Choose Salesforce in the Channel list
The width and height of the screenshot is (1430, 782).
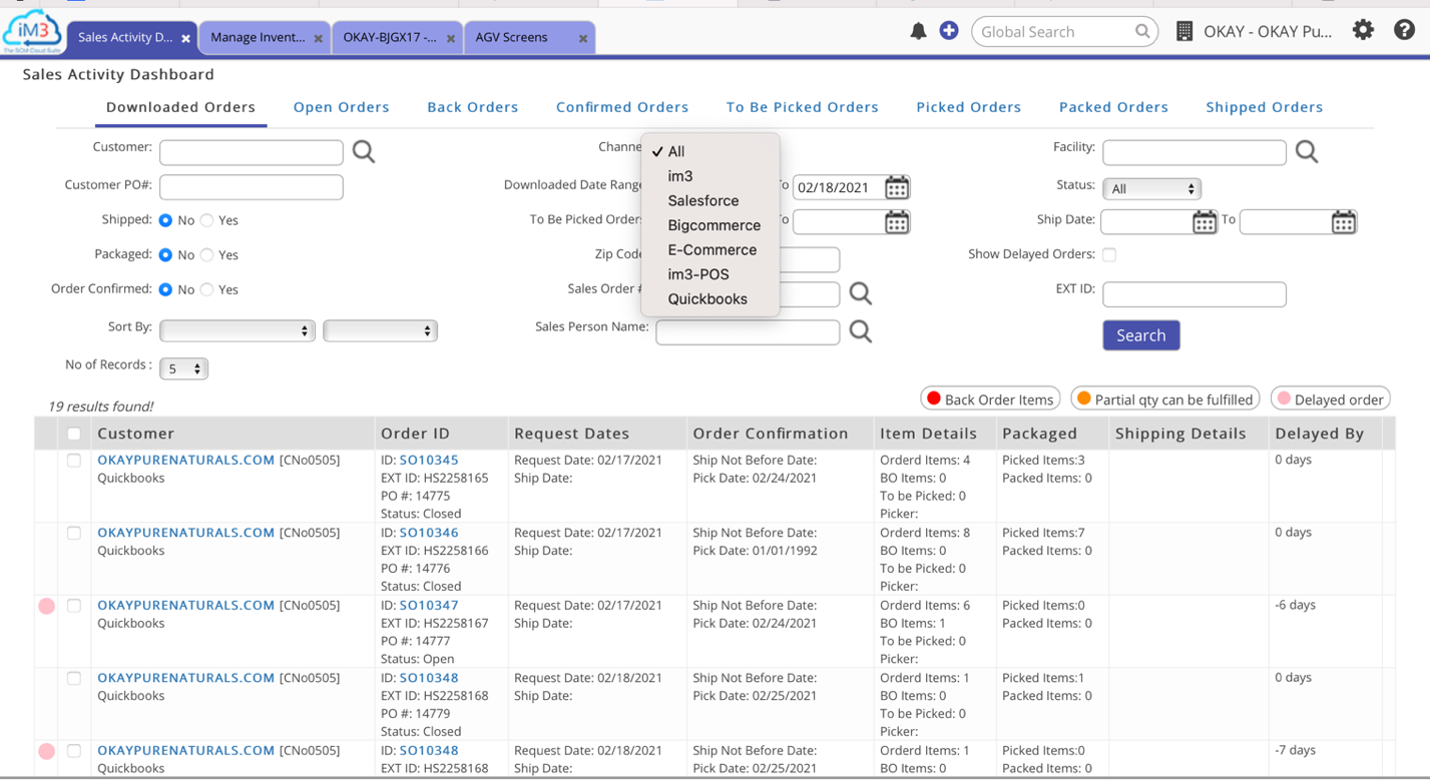tap(710, 201)
